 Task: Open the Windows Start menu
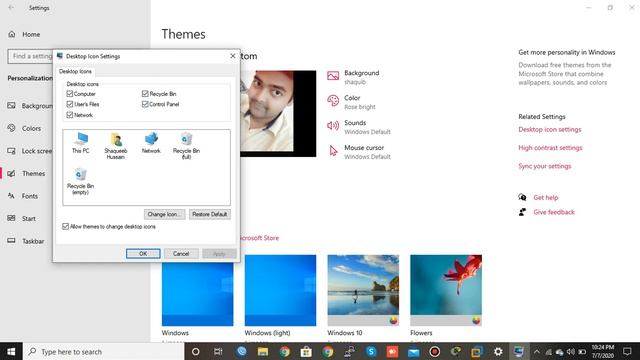pyautogui.click(x=11, y=351)
